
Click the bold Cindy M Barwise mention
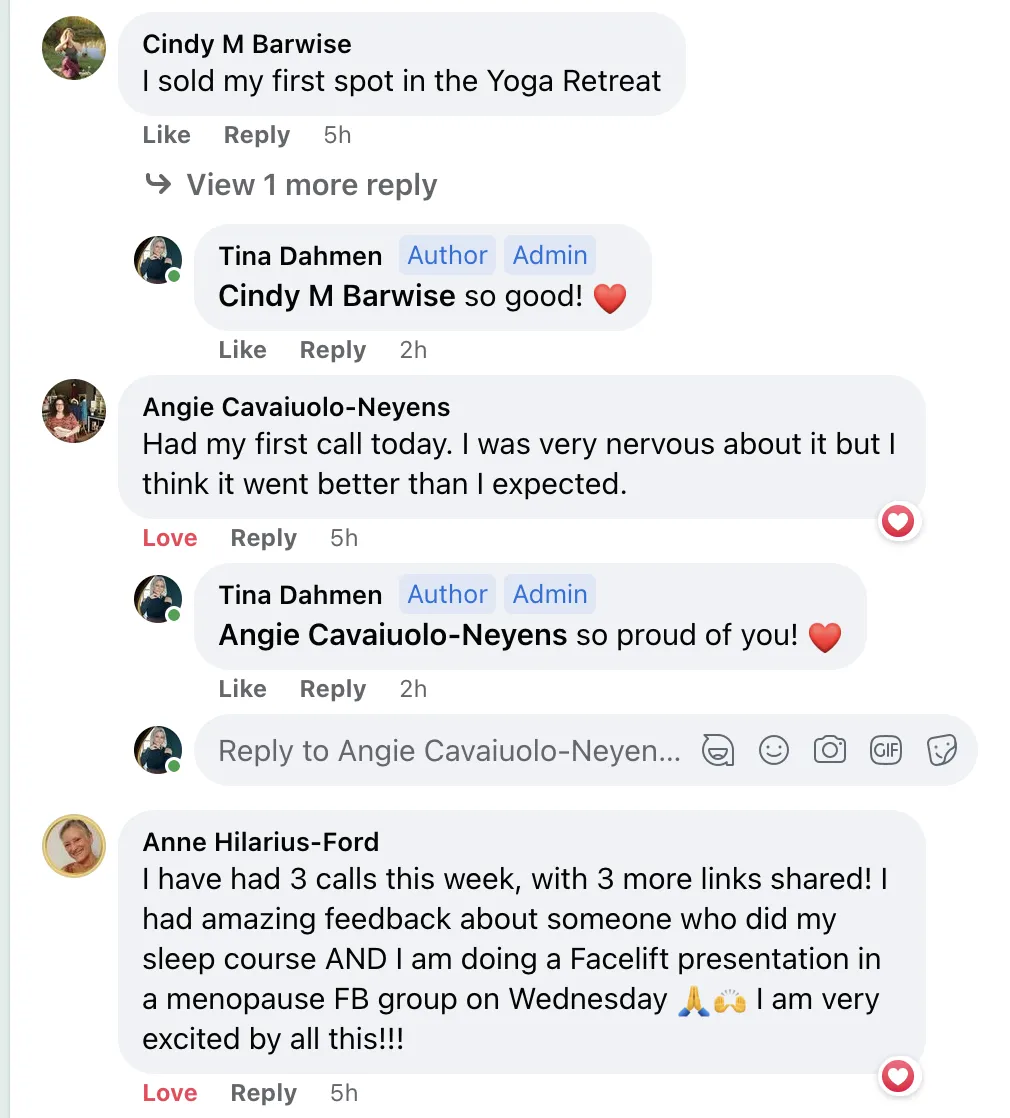[336, 297]
